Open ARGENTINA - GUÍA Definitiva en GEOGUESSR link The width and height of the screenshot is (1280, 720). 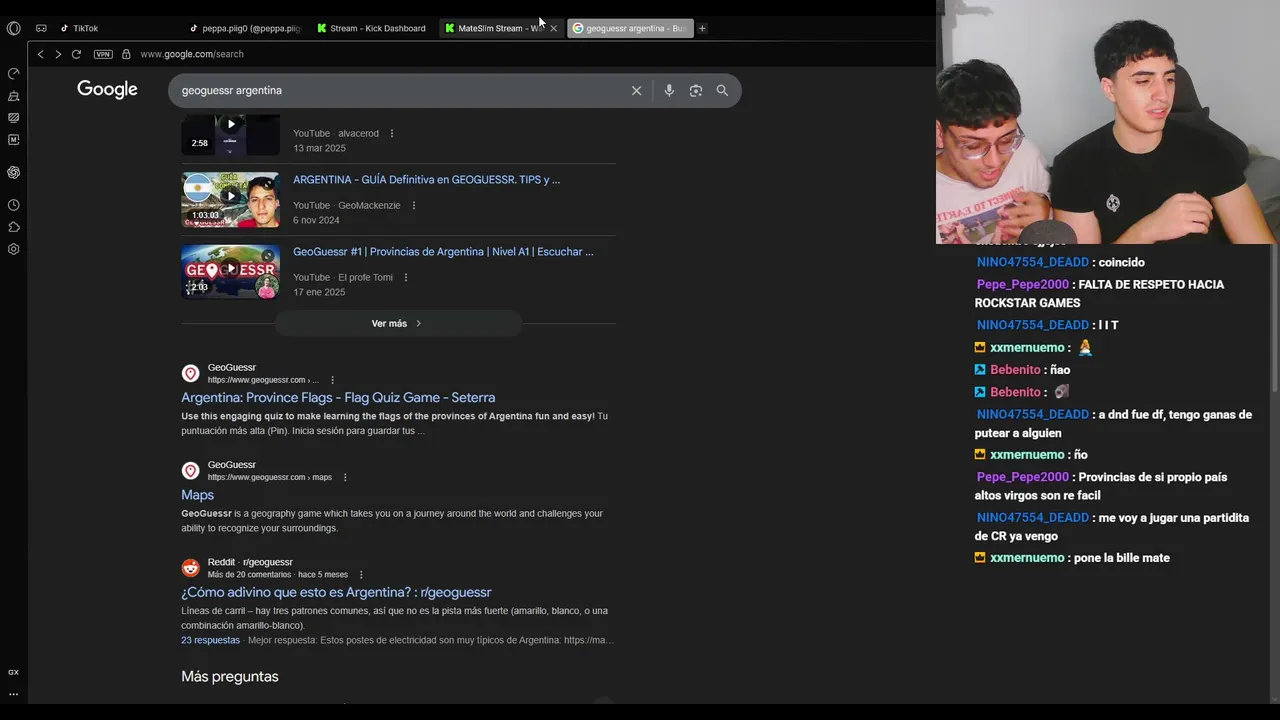point(426,180)
